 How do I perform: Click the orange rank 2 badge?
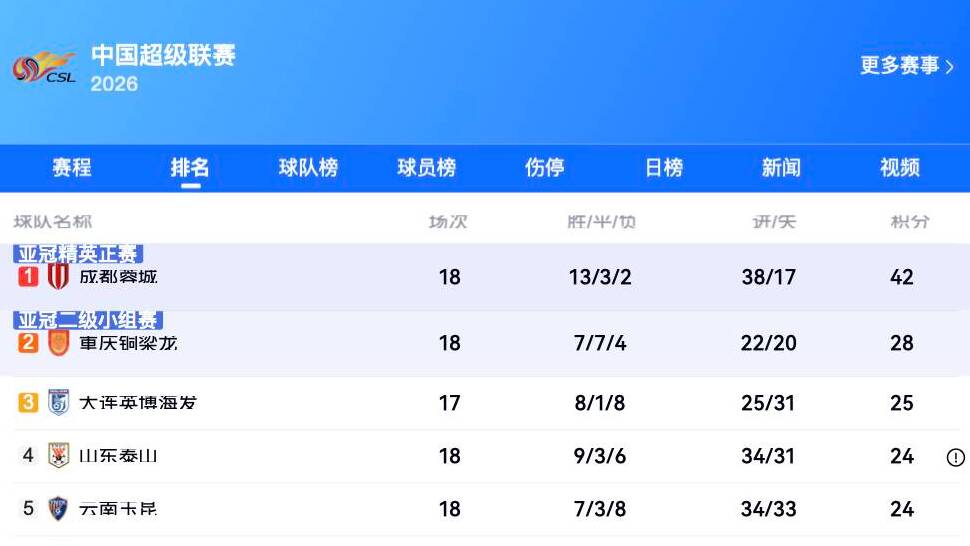[28, 343]
